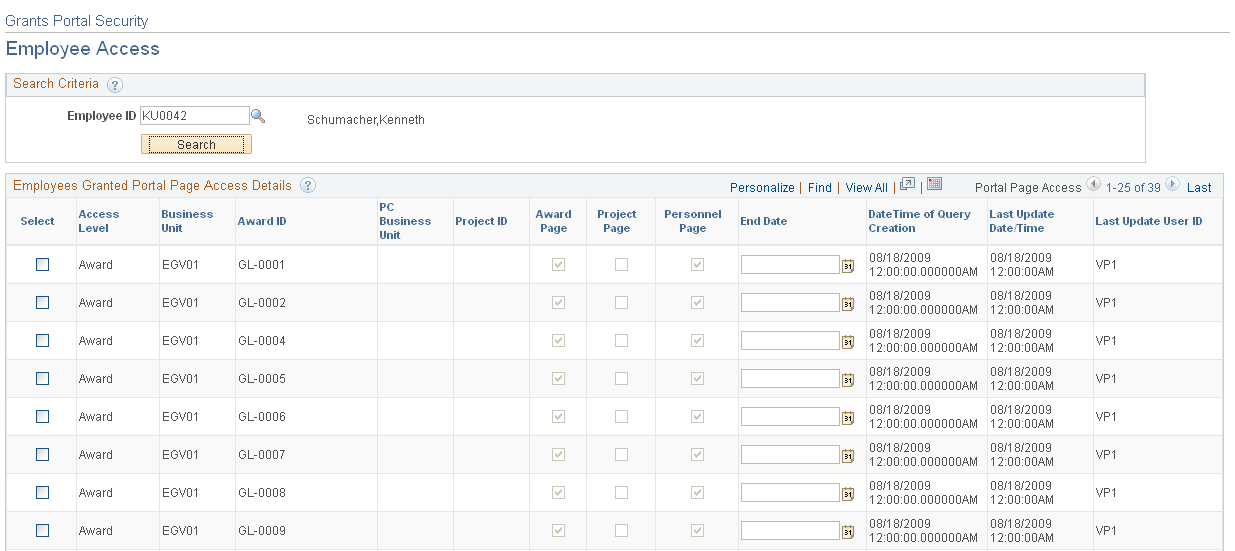Open the Find link
Viewport: 1235px width, 551px height.
[x=820, y=187]
